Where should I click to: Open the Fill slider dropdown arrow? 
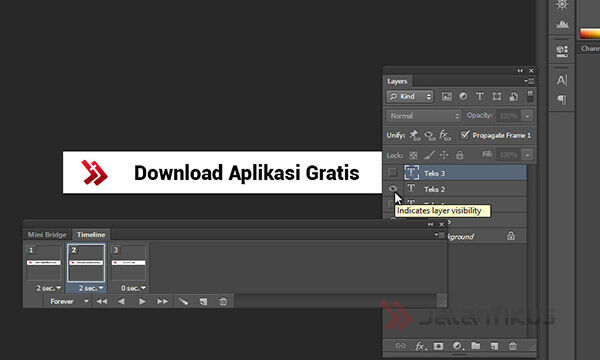point(527,155)
